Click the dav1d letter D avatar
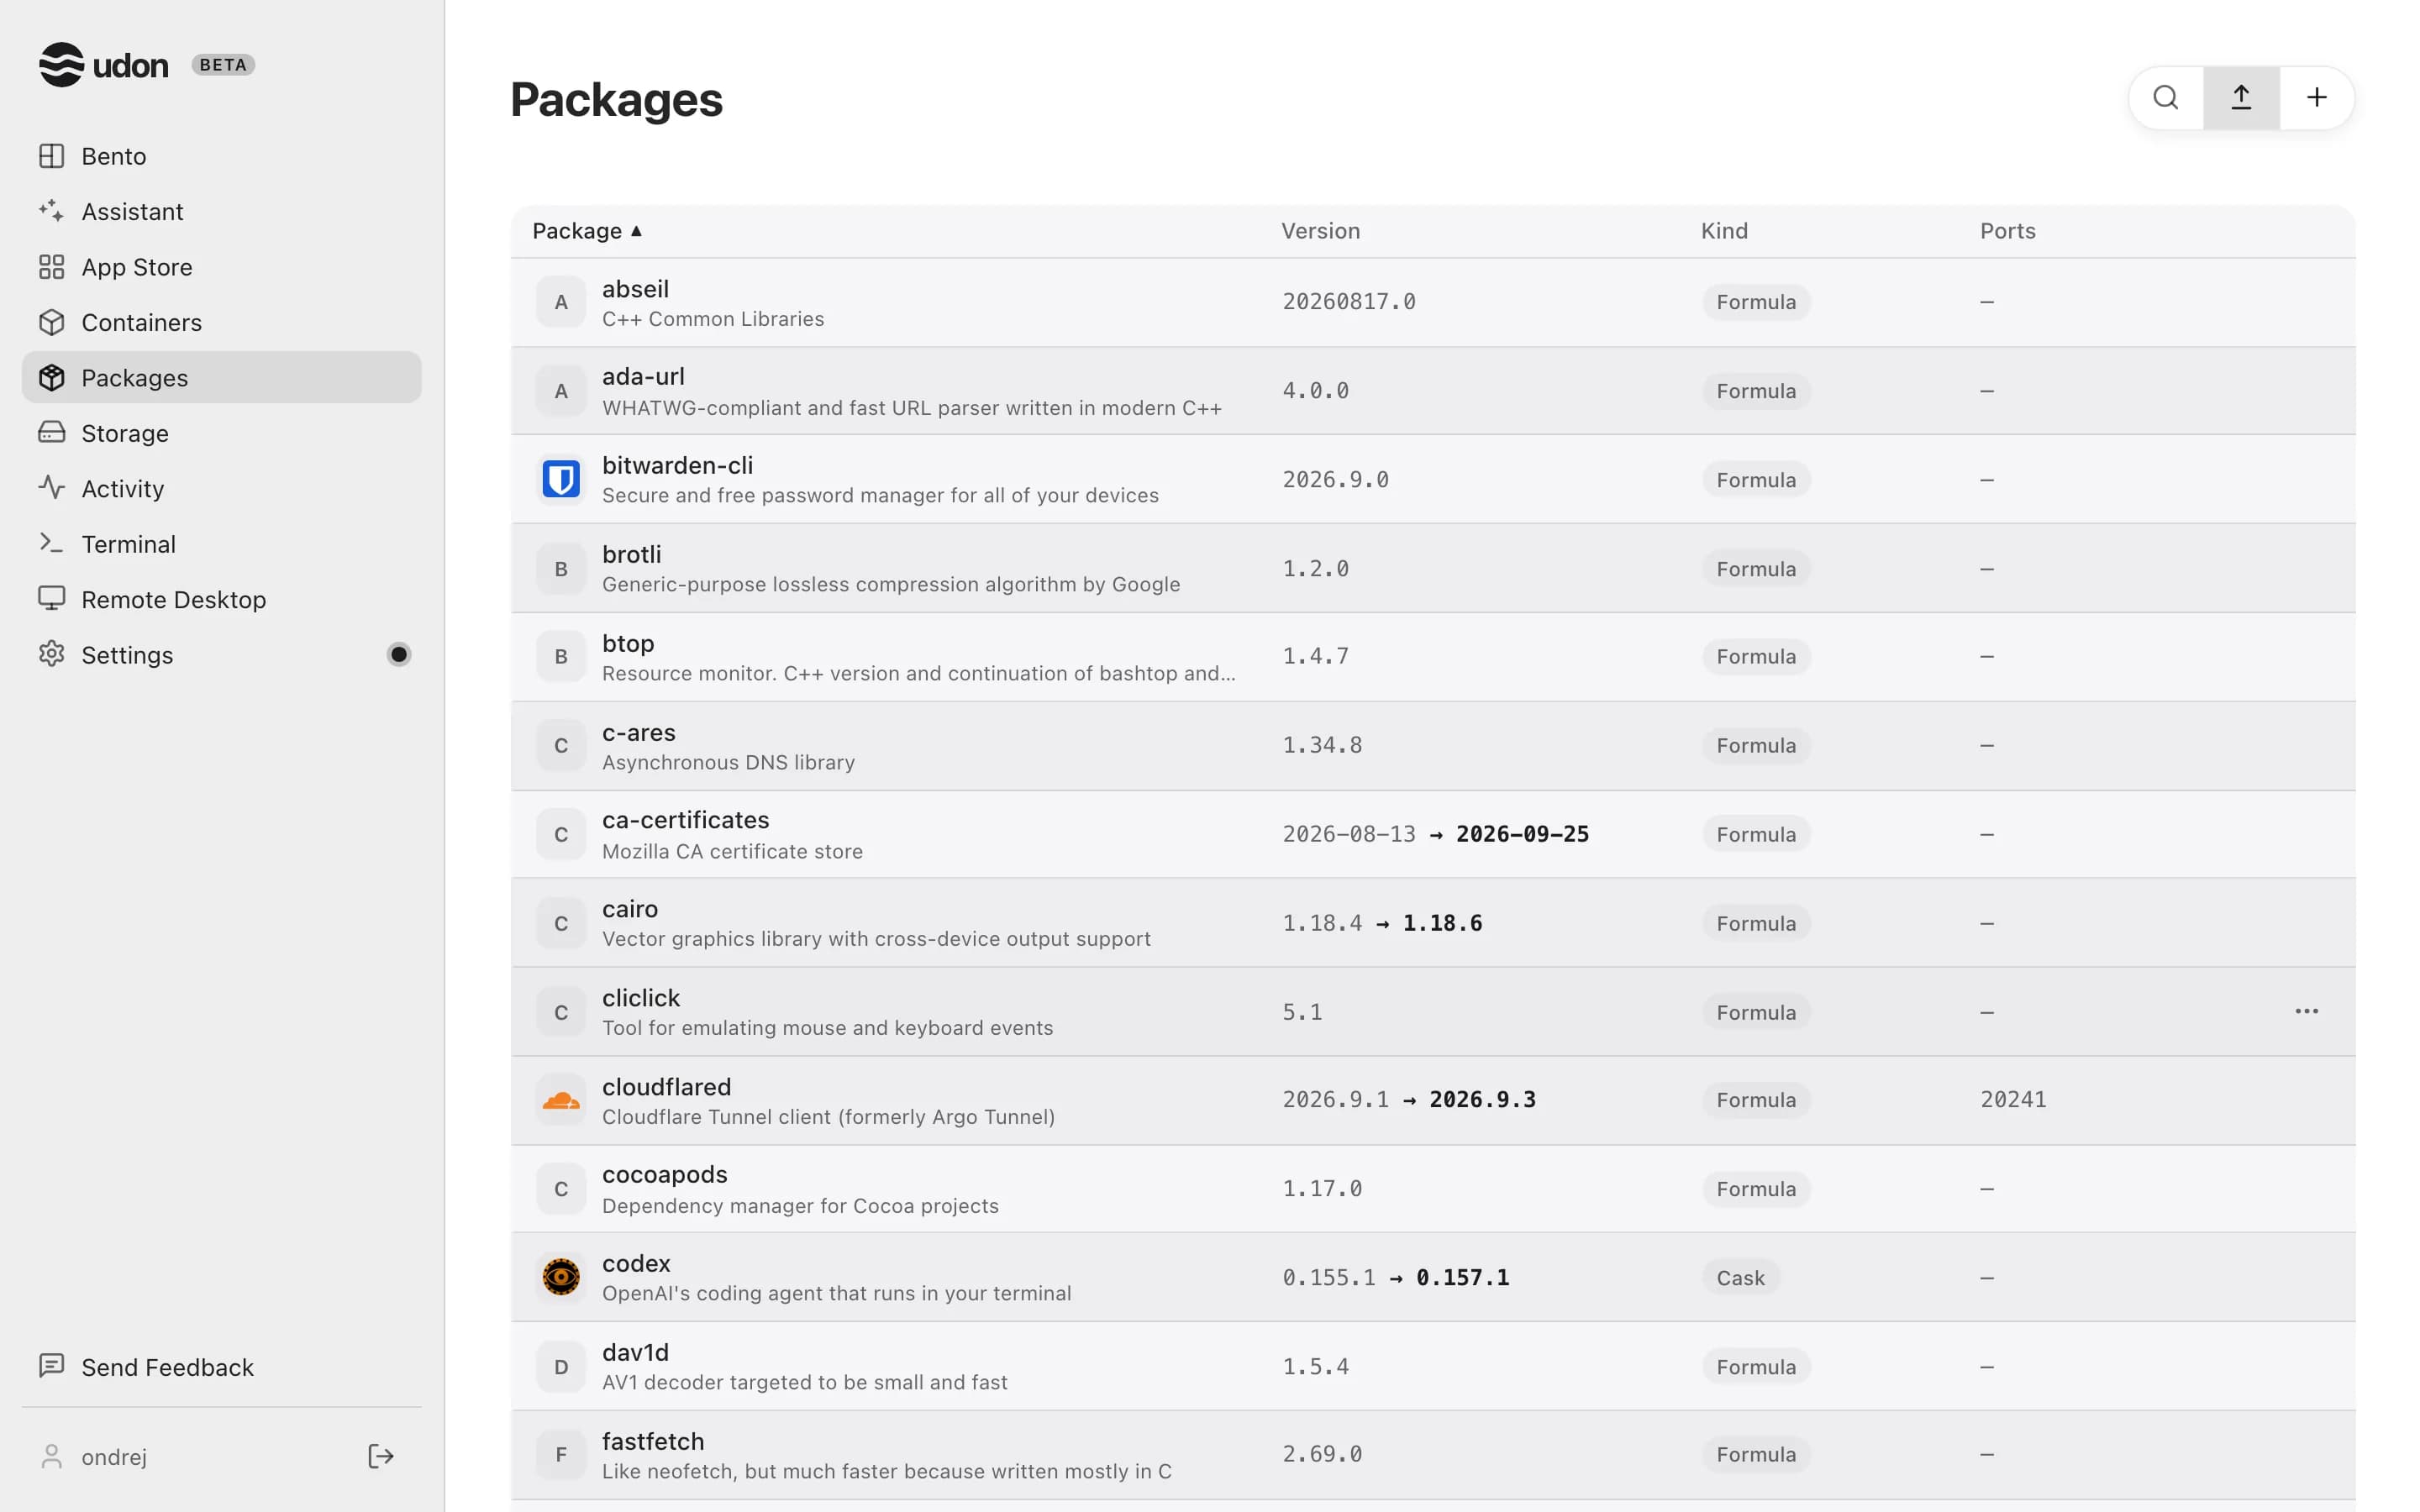Screen dimensions: 2420x1512 [x=561, y=1366]
